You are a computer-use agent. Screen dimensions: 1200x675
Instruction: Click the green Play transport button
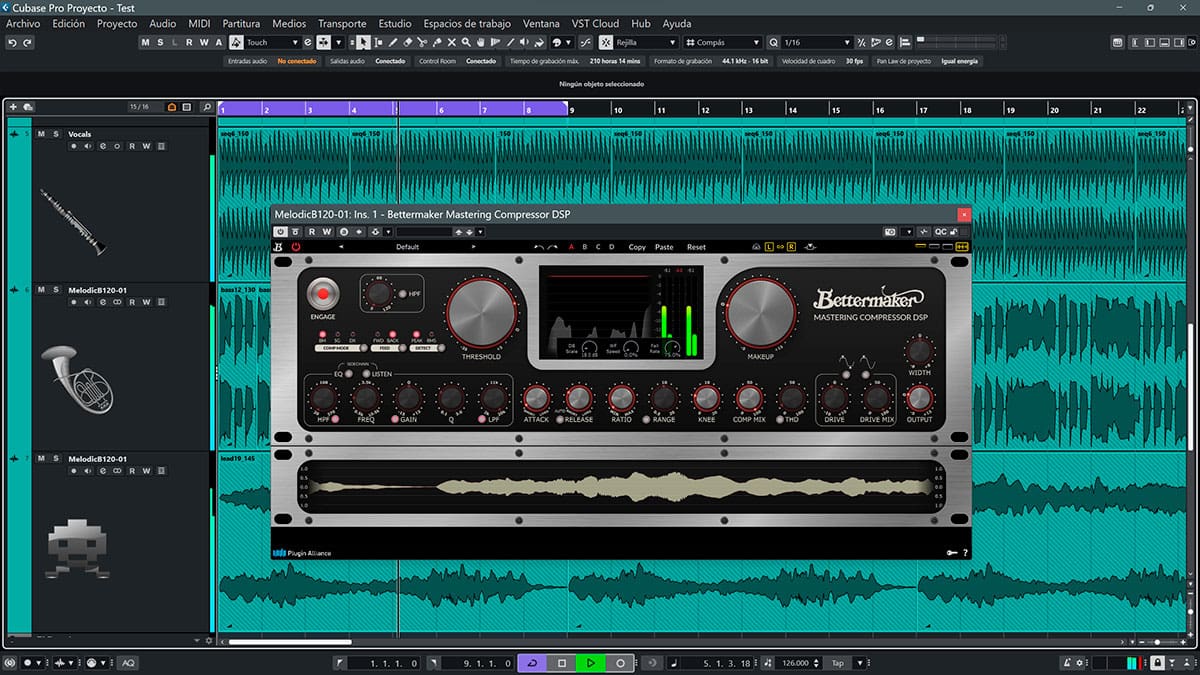pos(591,663)
